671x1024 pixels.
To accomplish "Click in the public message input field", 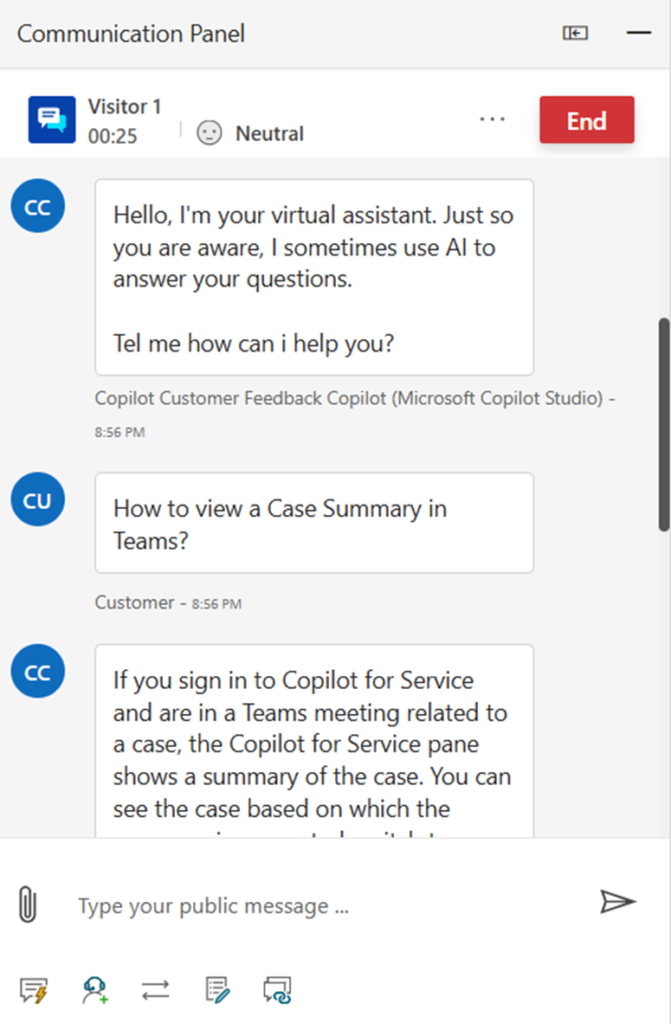I will 320,906.
